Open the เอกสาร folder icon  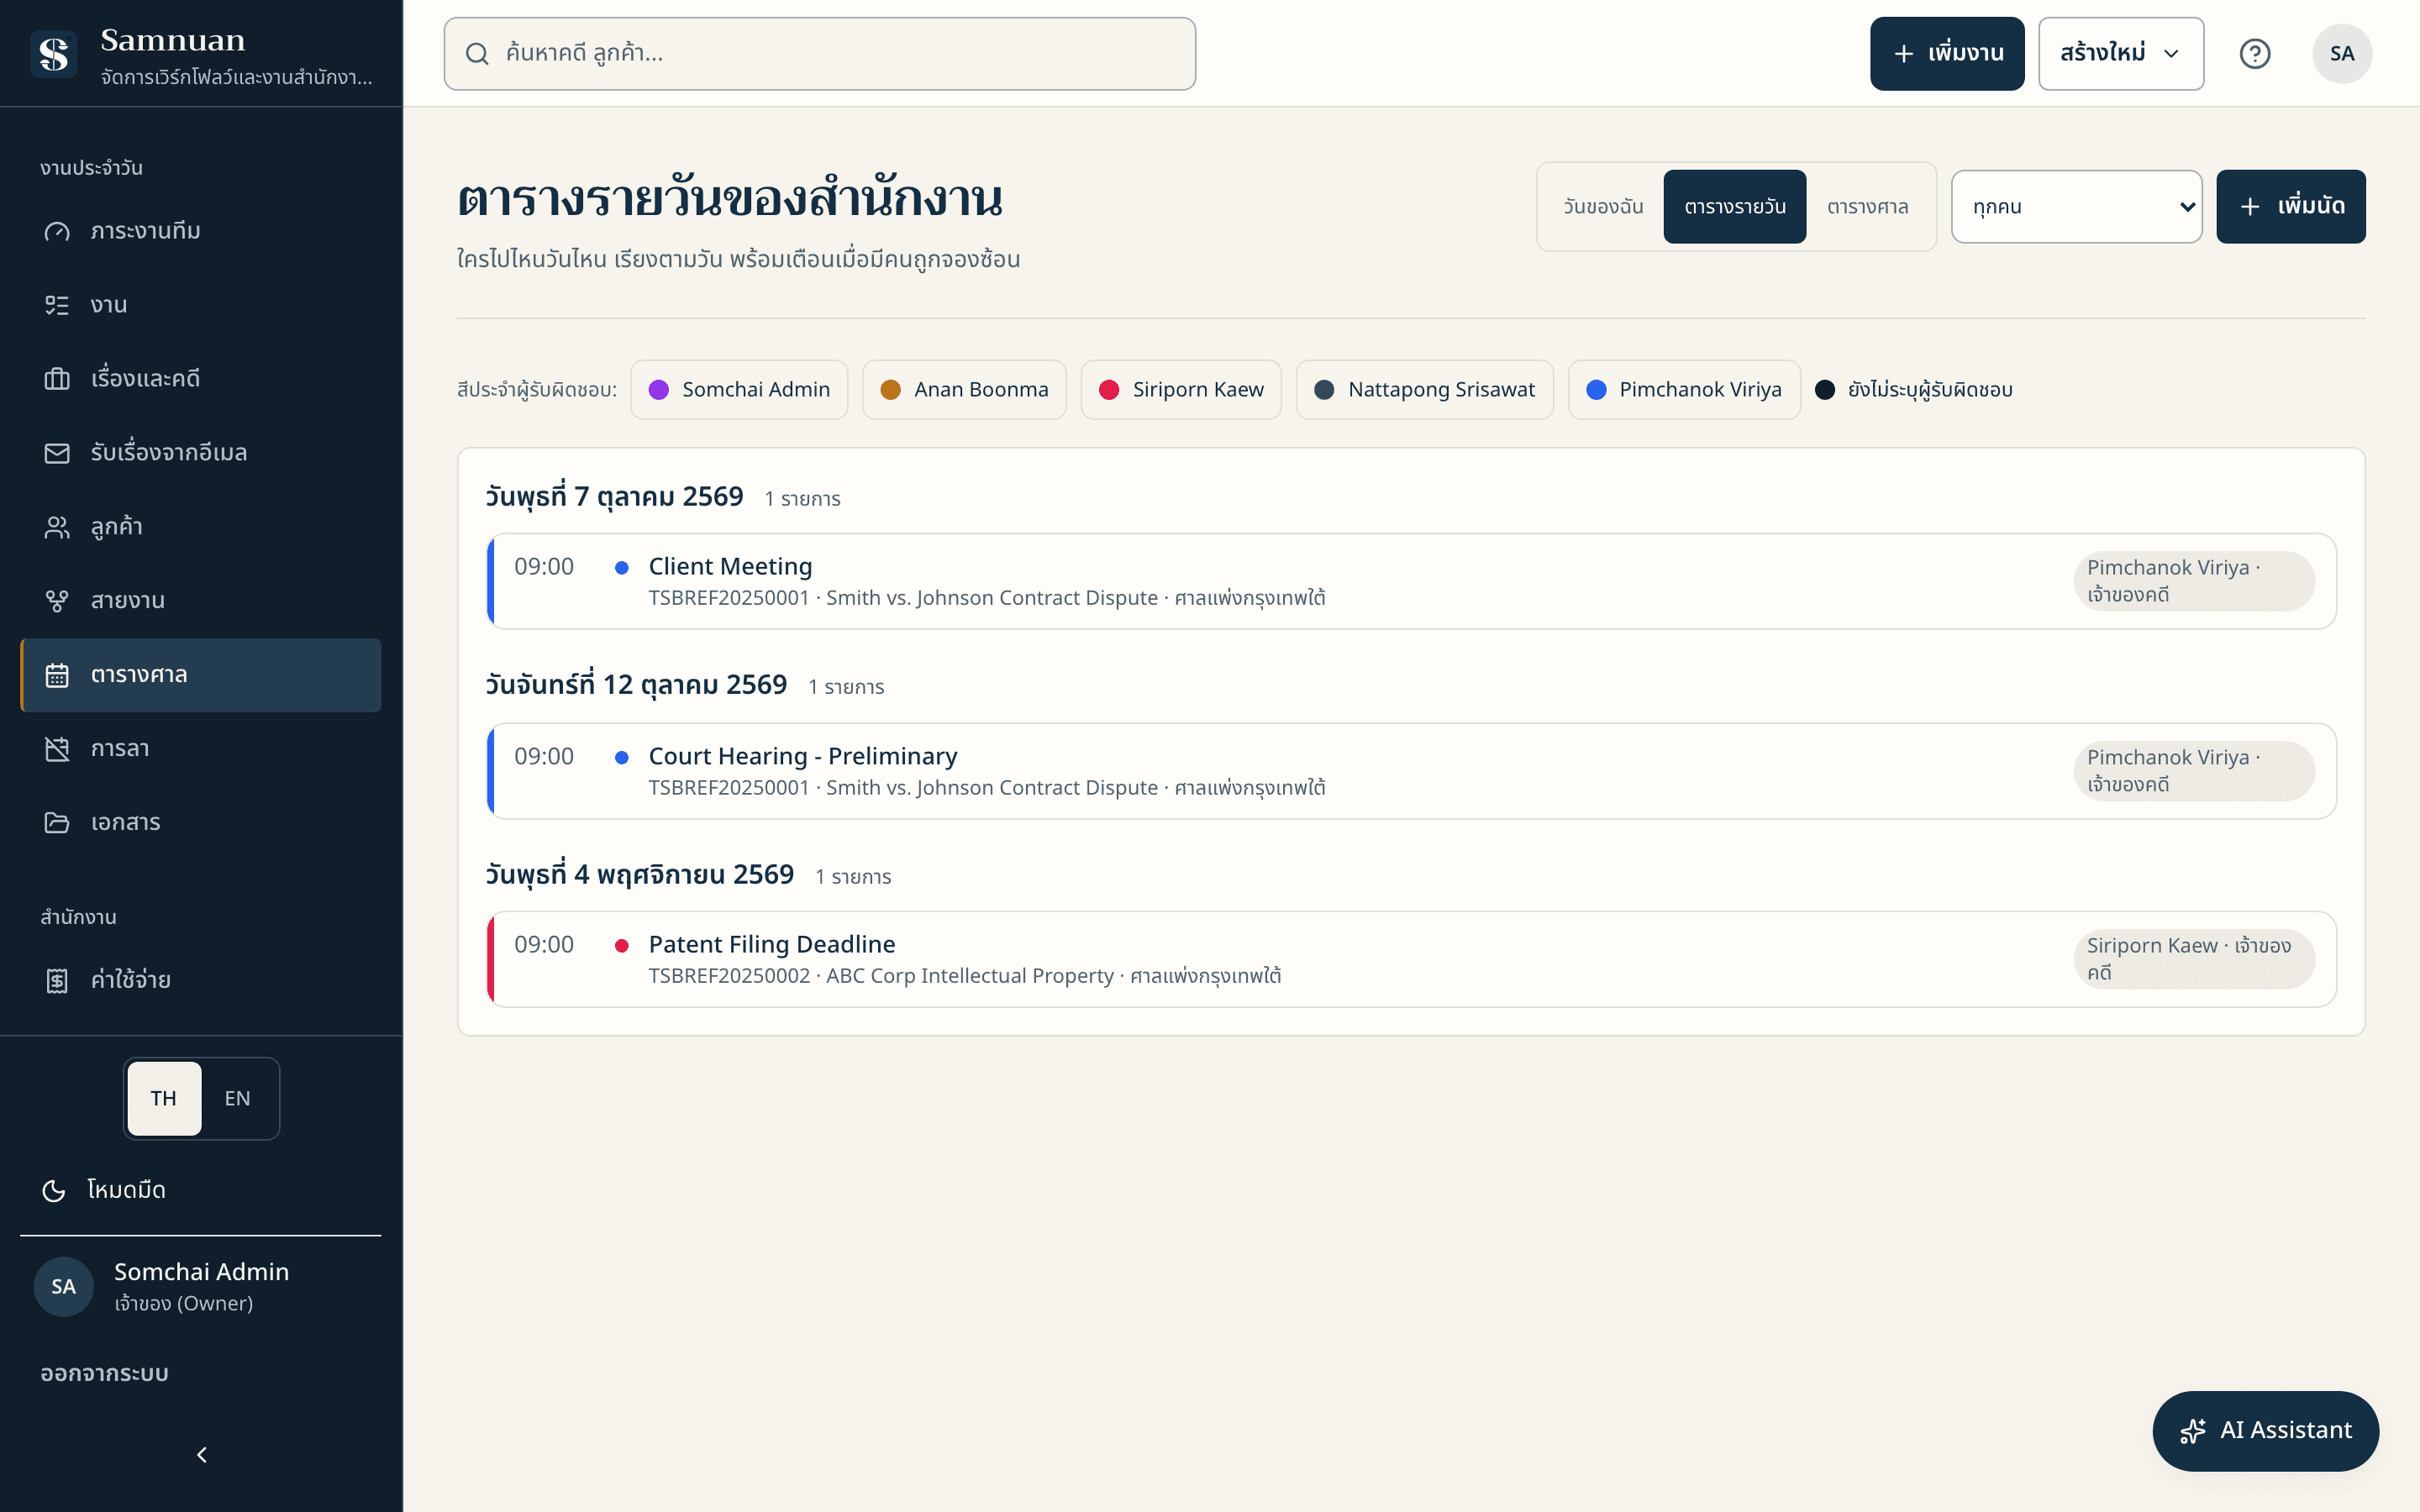[57, 823]
